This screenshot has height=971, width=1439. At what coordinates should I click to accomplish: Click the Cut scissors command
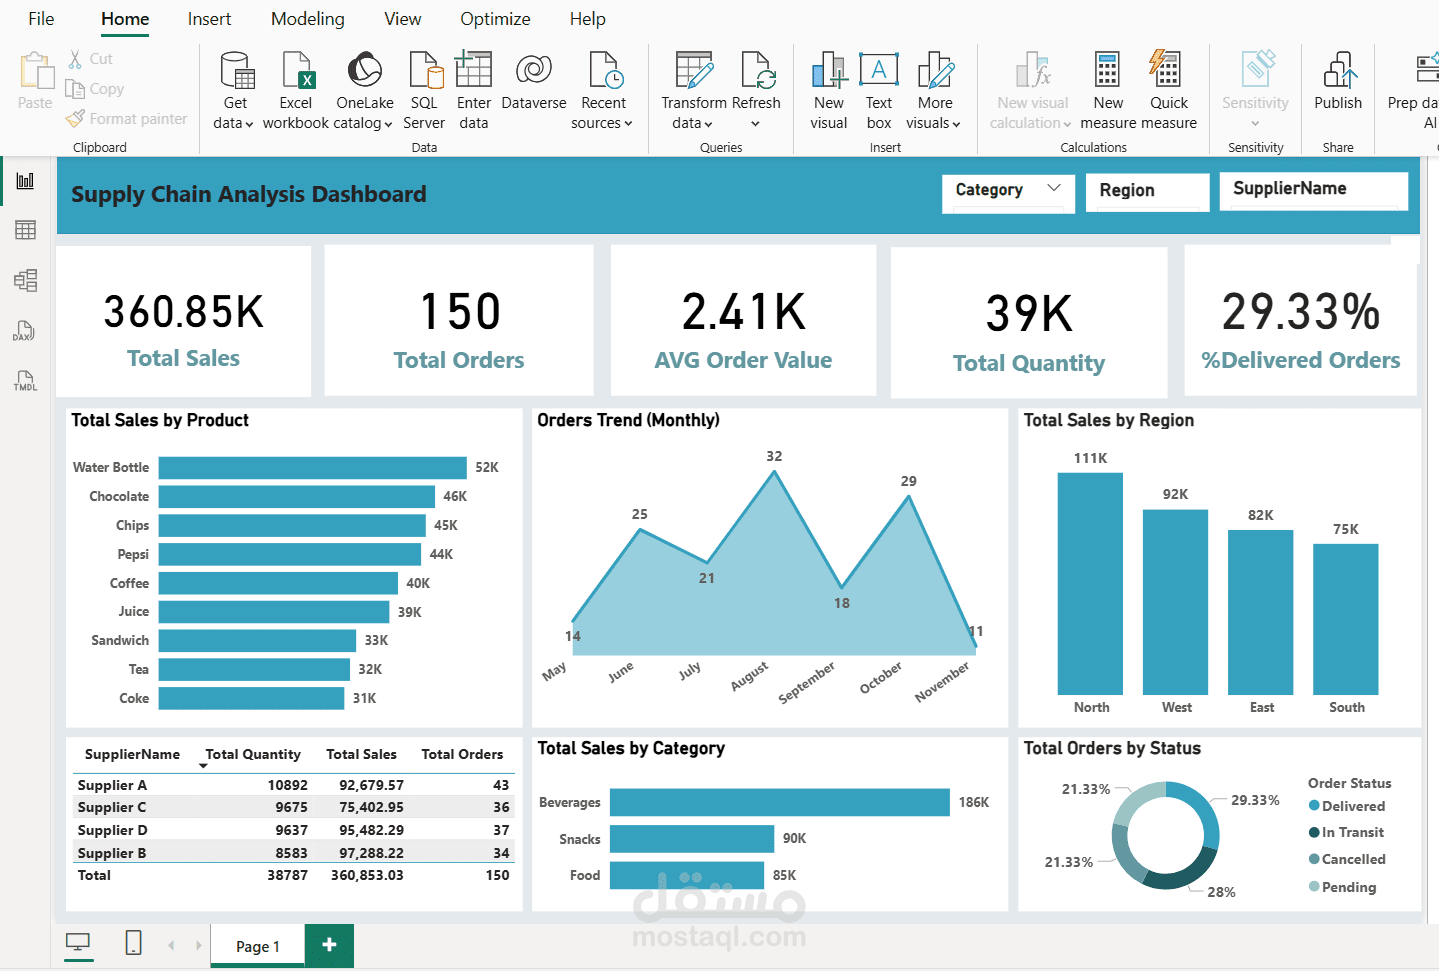click(90, 59)
